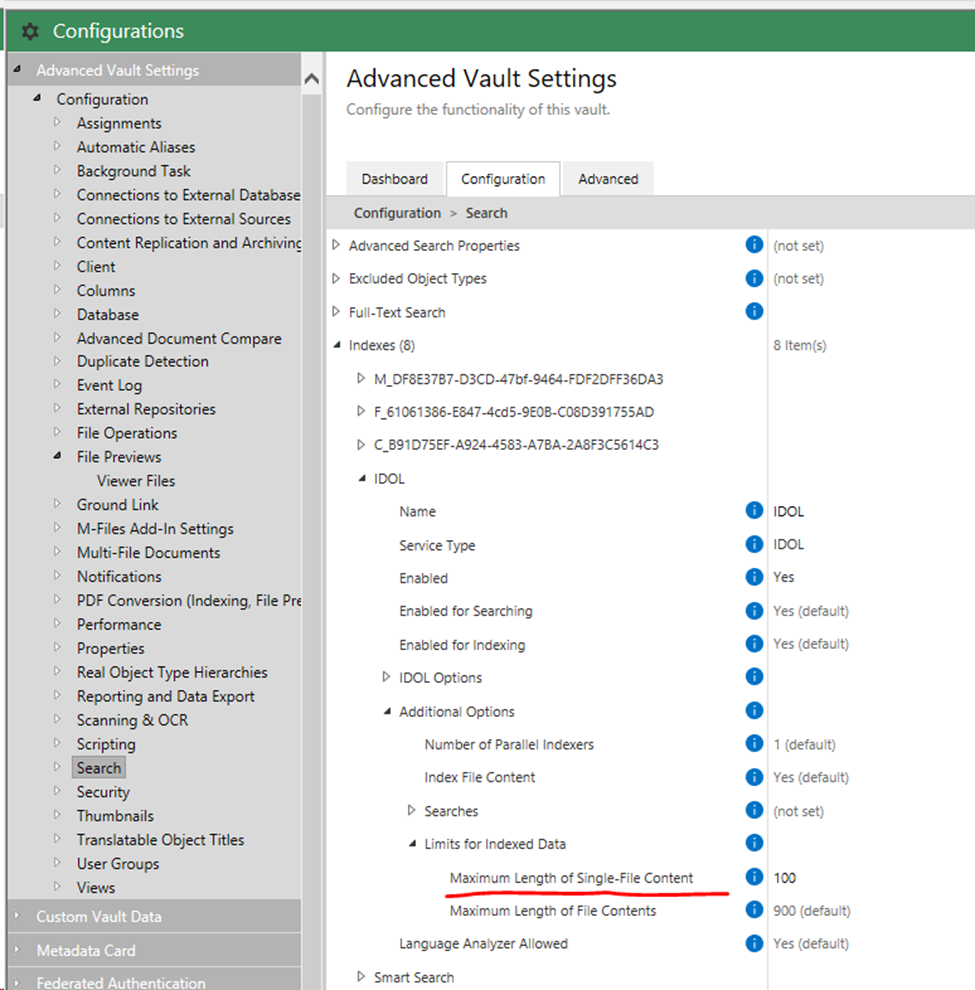Select Automatic Aliases in the tree
Screen dimensions: 975x990
coord(136,147)
